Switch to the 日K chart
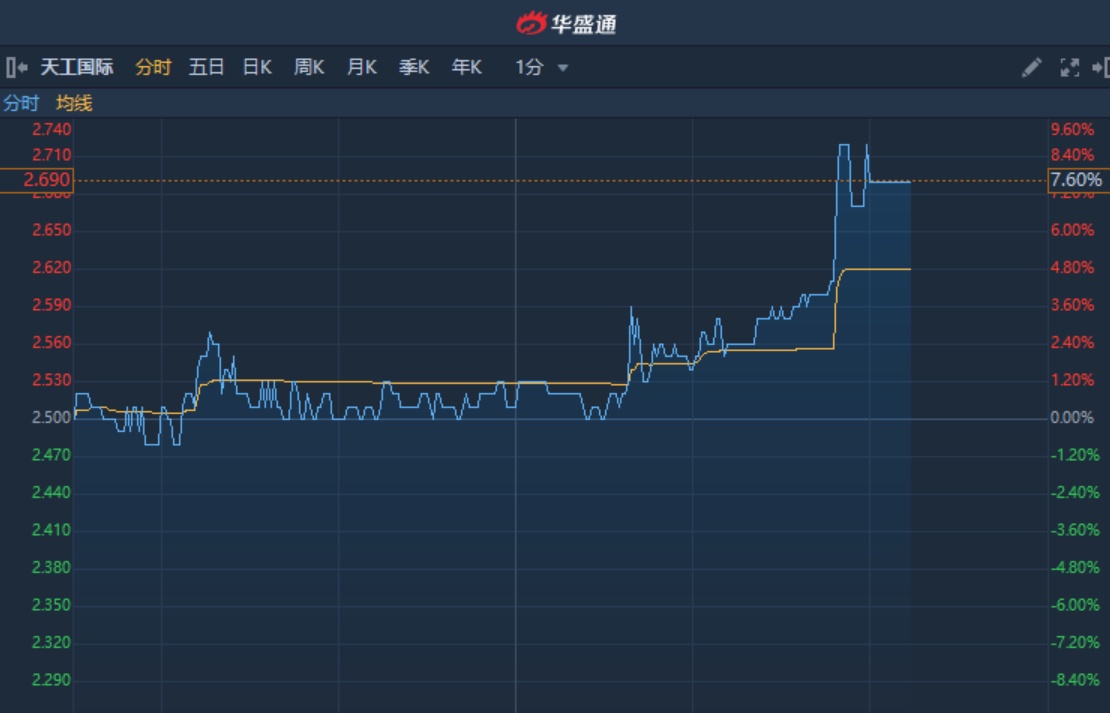The image size is (1110, 713). [257, 67]
